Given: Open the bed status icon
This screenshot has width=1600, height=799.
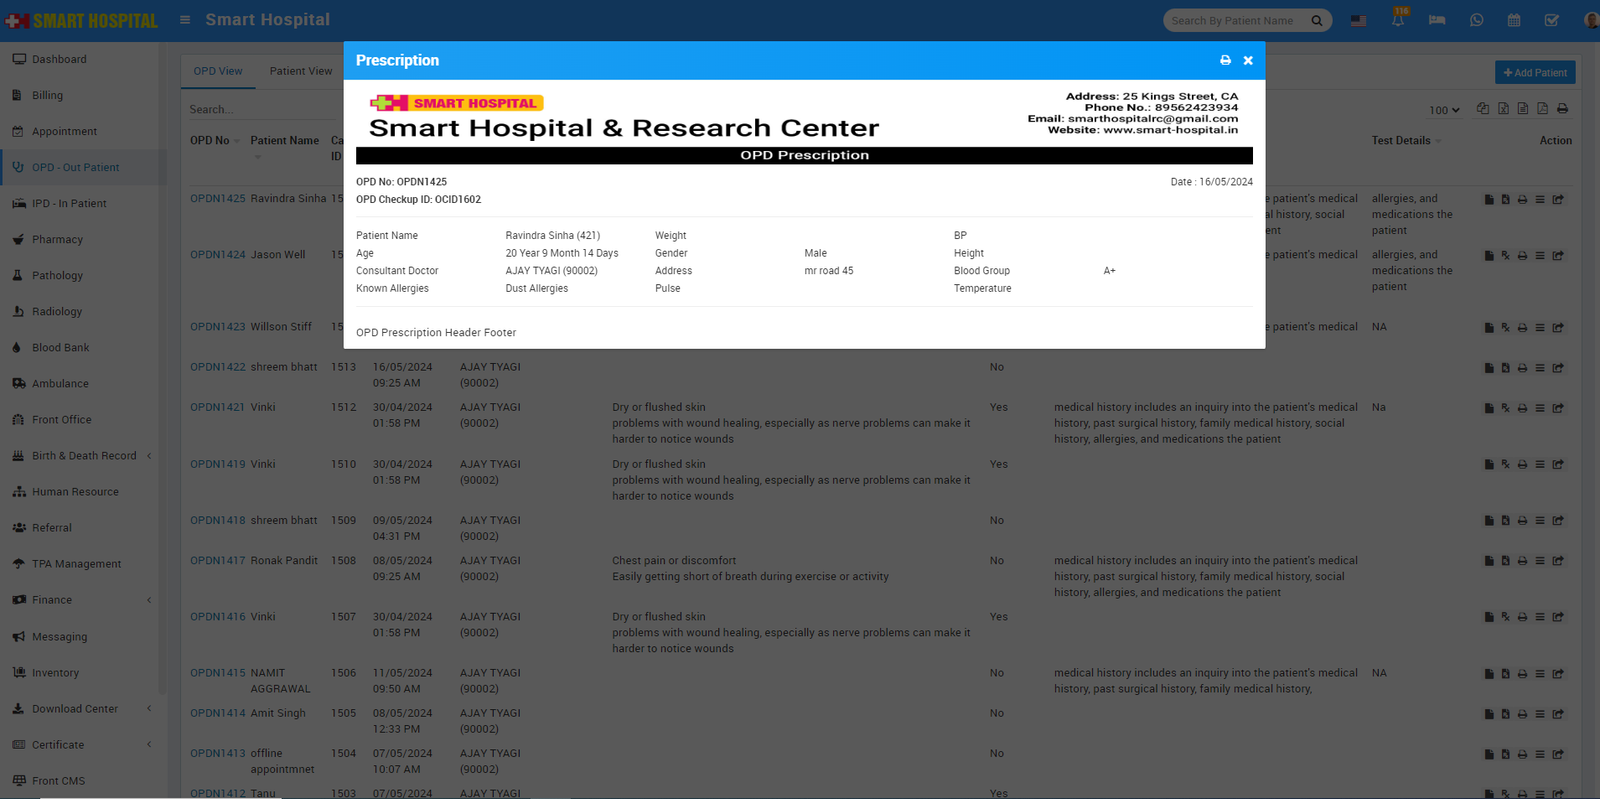Looking at the screenshot, I should [1437, 20].
